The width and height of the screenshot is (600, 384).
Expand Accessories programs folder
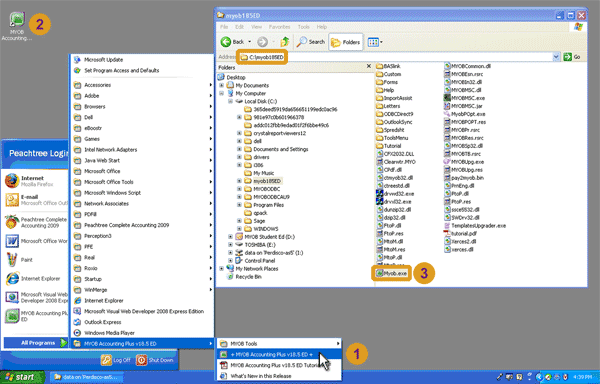coord(142,85)
